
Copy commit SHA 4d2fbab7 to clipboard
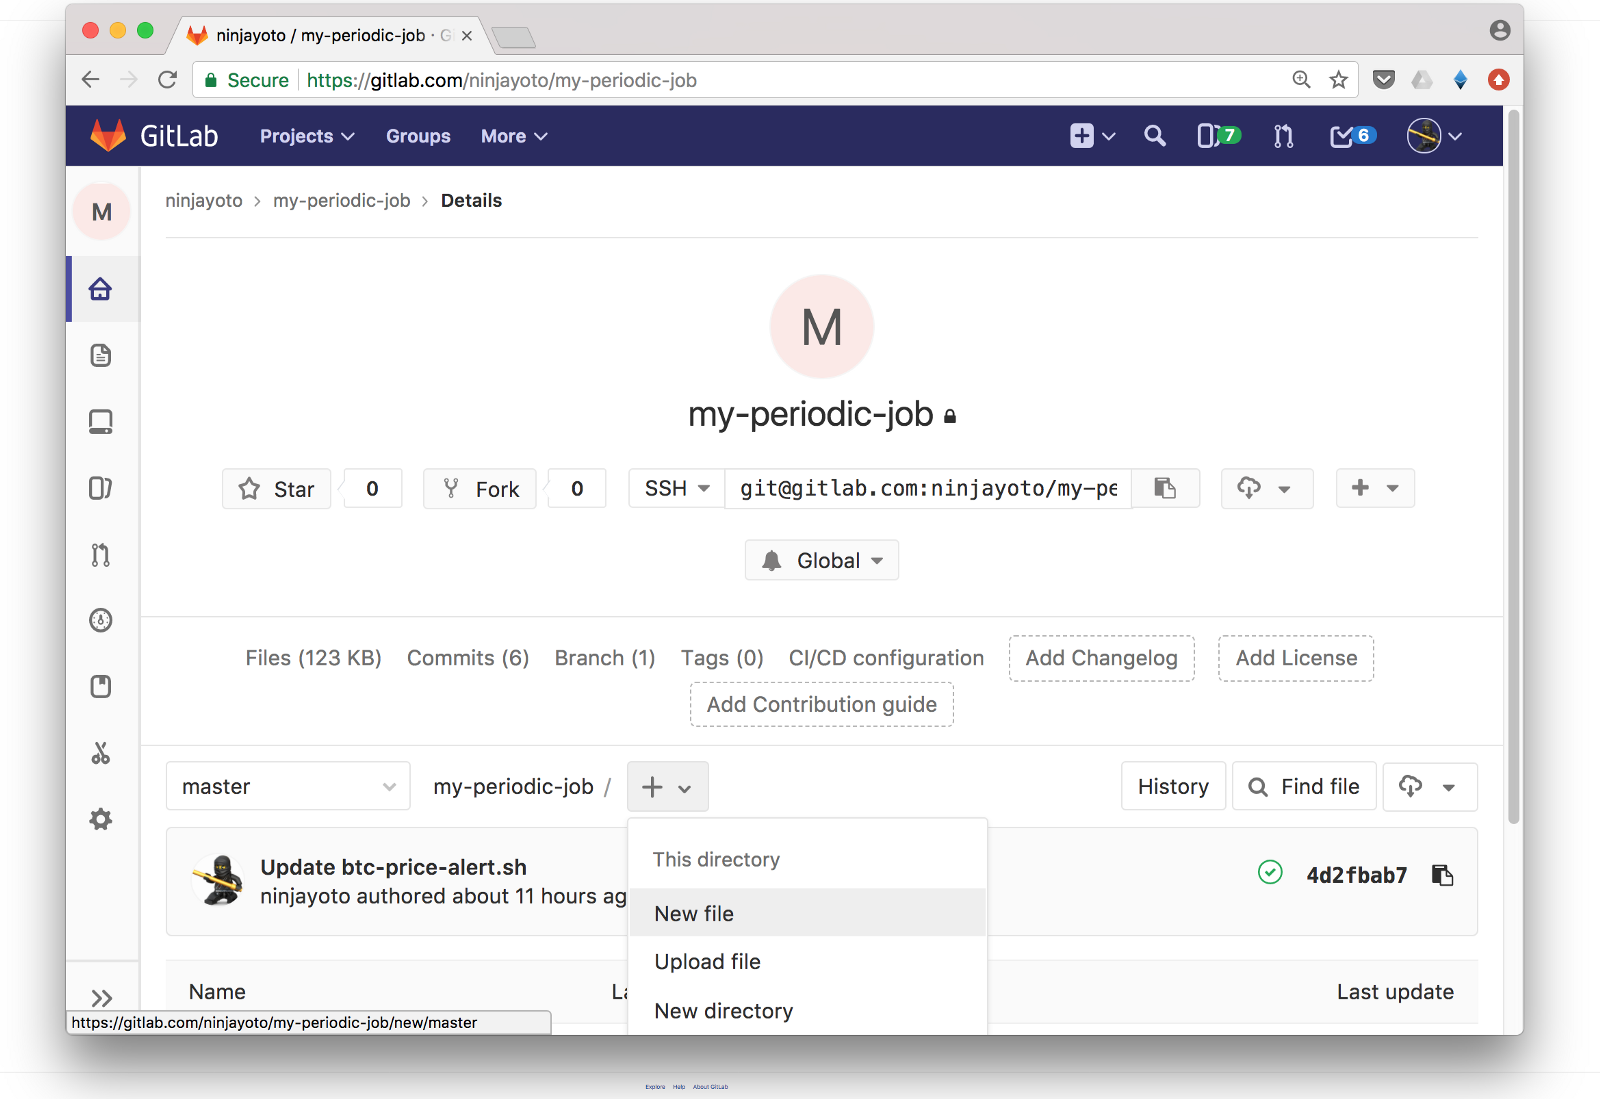point(1442,876)
